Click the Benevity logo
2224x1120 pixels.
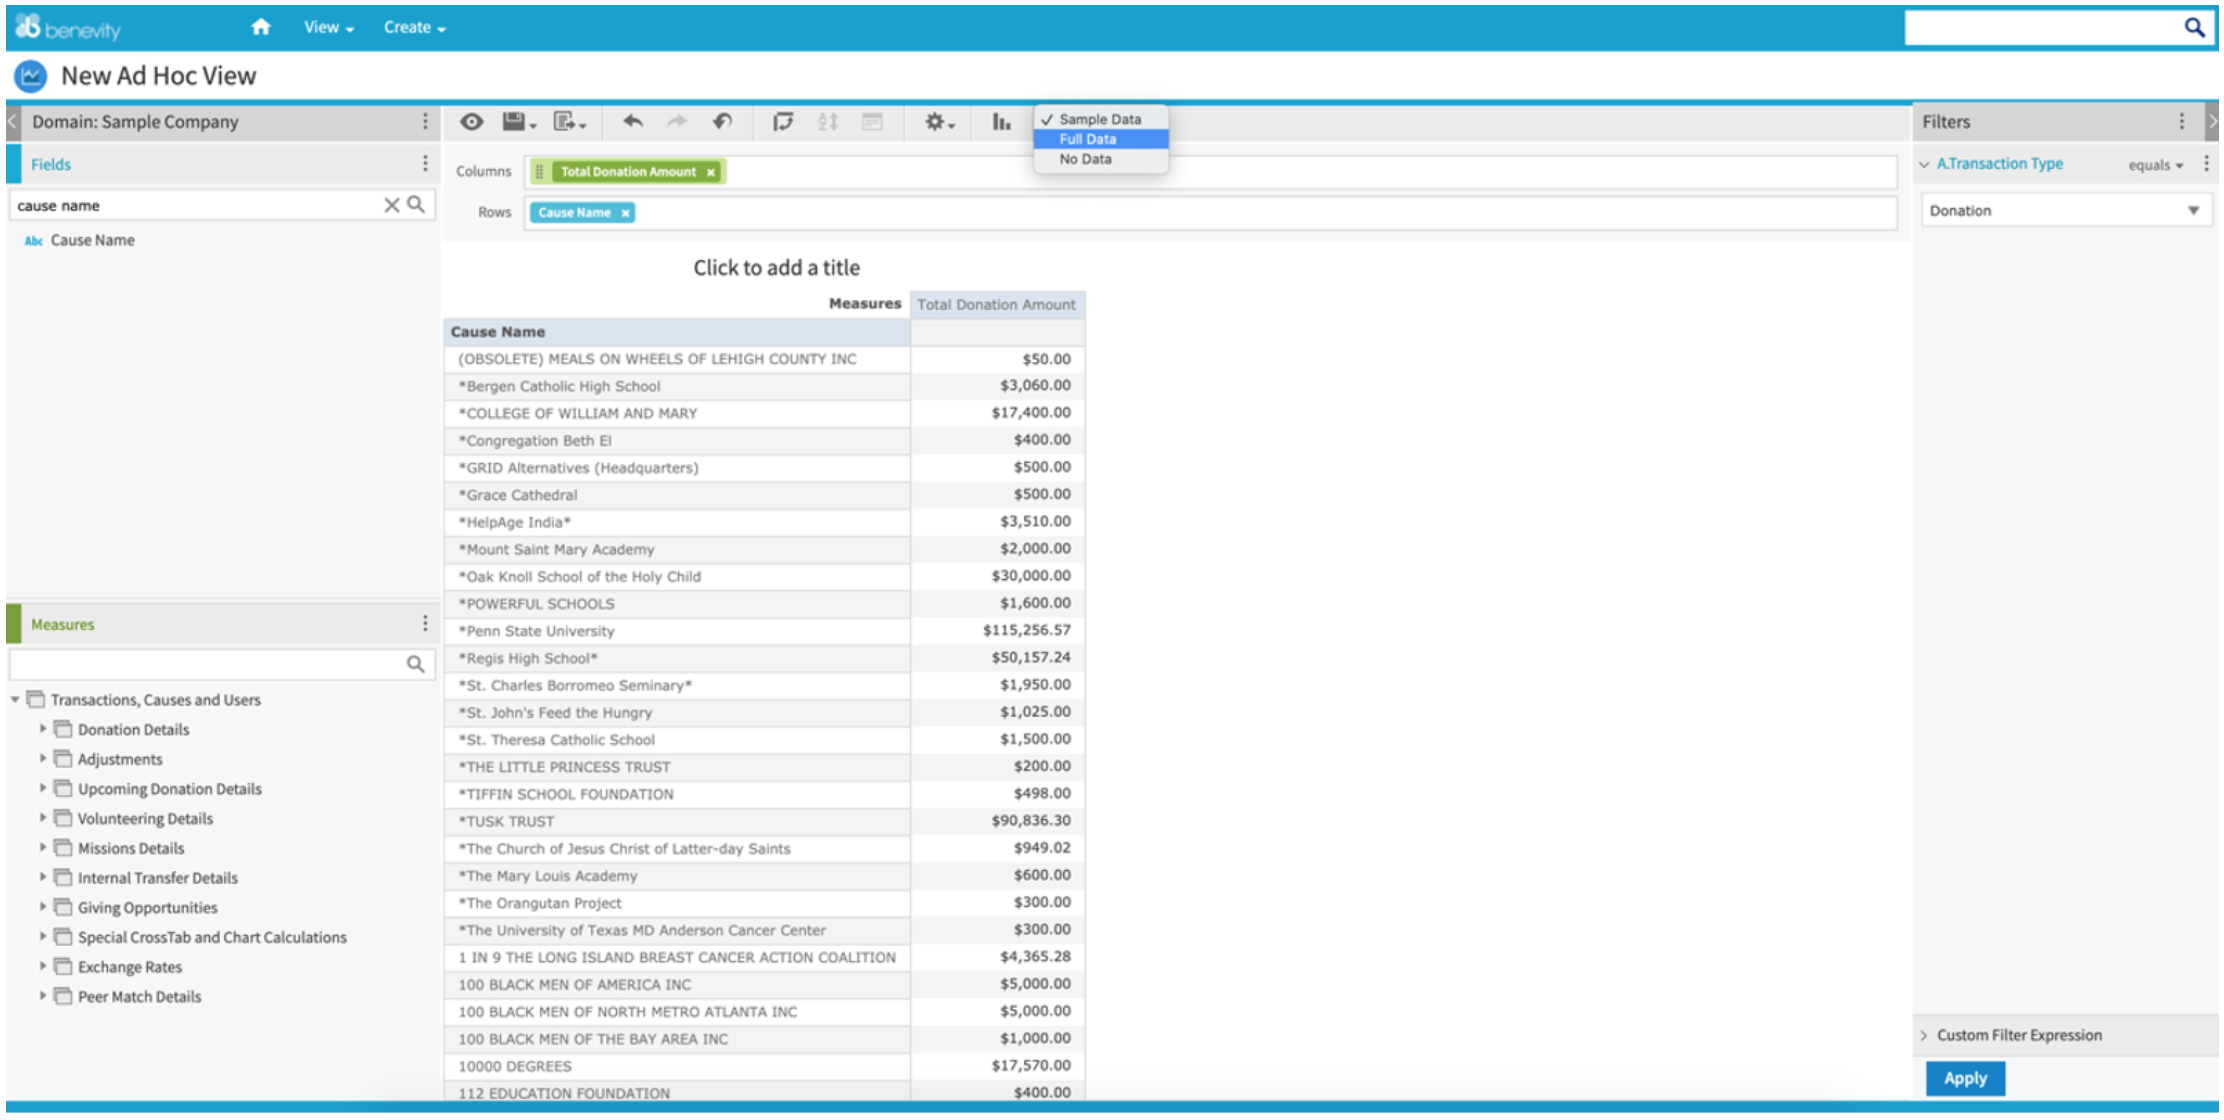pyautogui.click(x=68, y=28)
